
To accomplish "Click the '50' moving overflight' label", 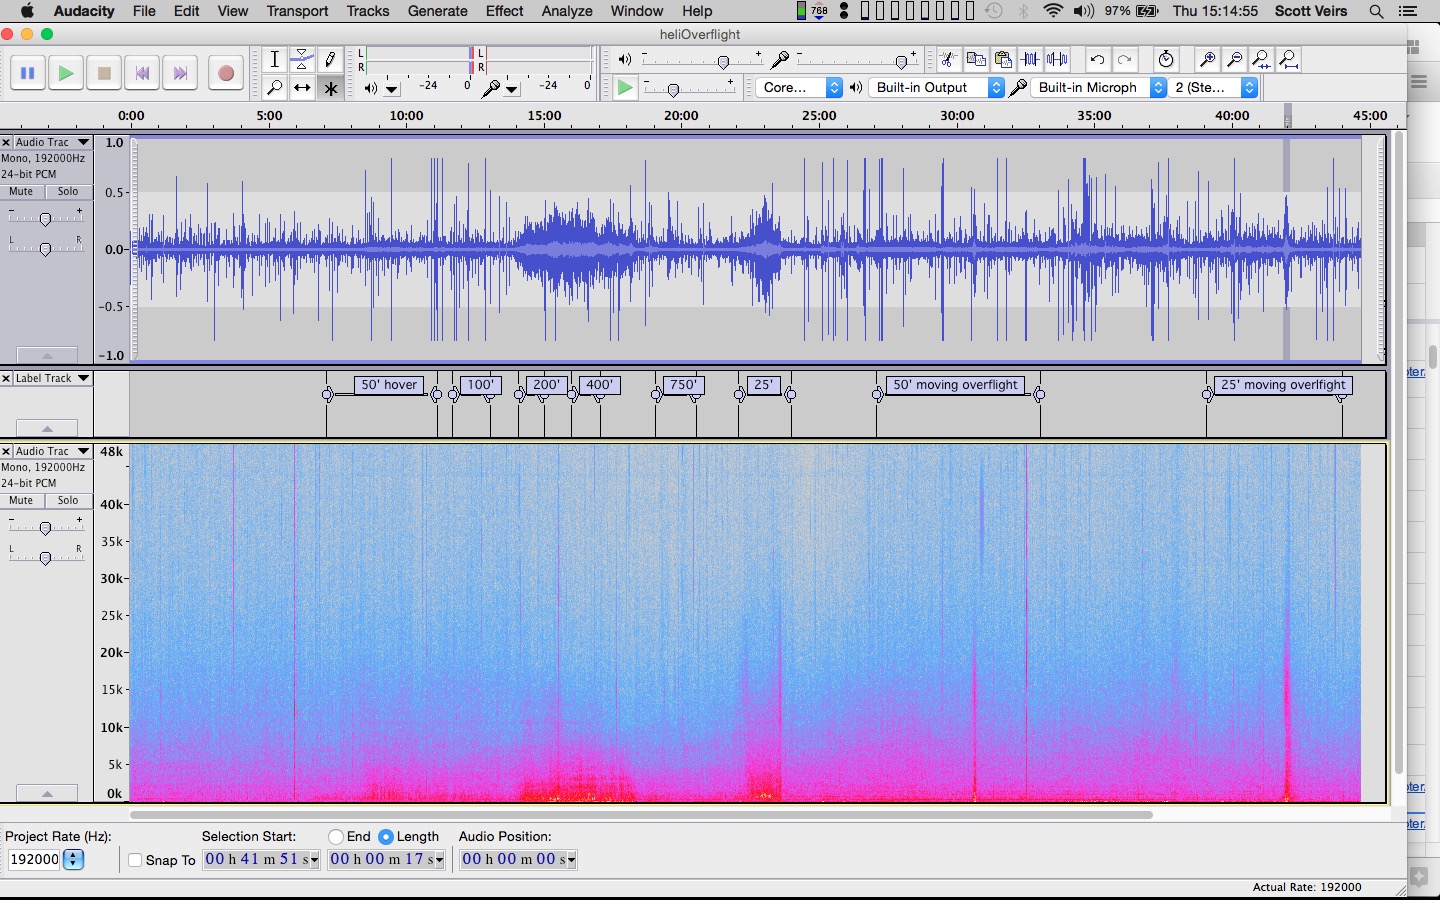I will coord(955,385).
